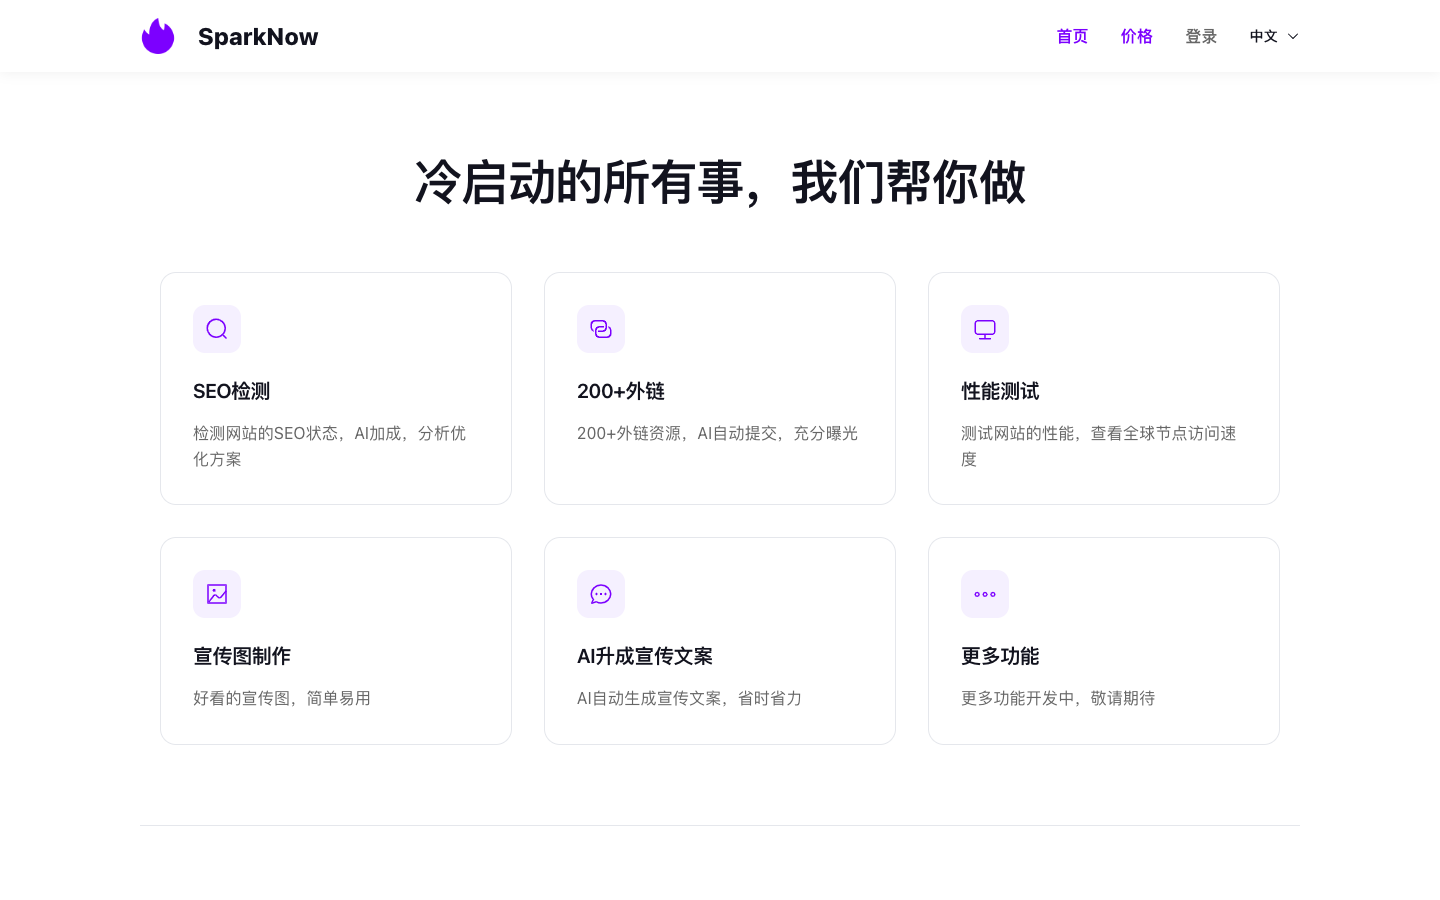Click the 200+外链 chain link icon
The height and width of the screenshot is (900, 1440).
pos(601,329)
